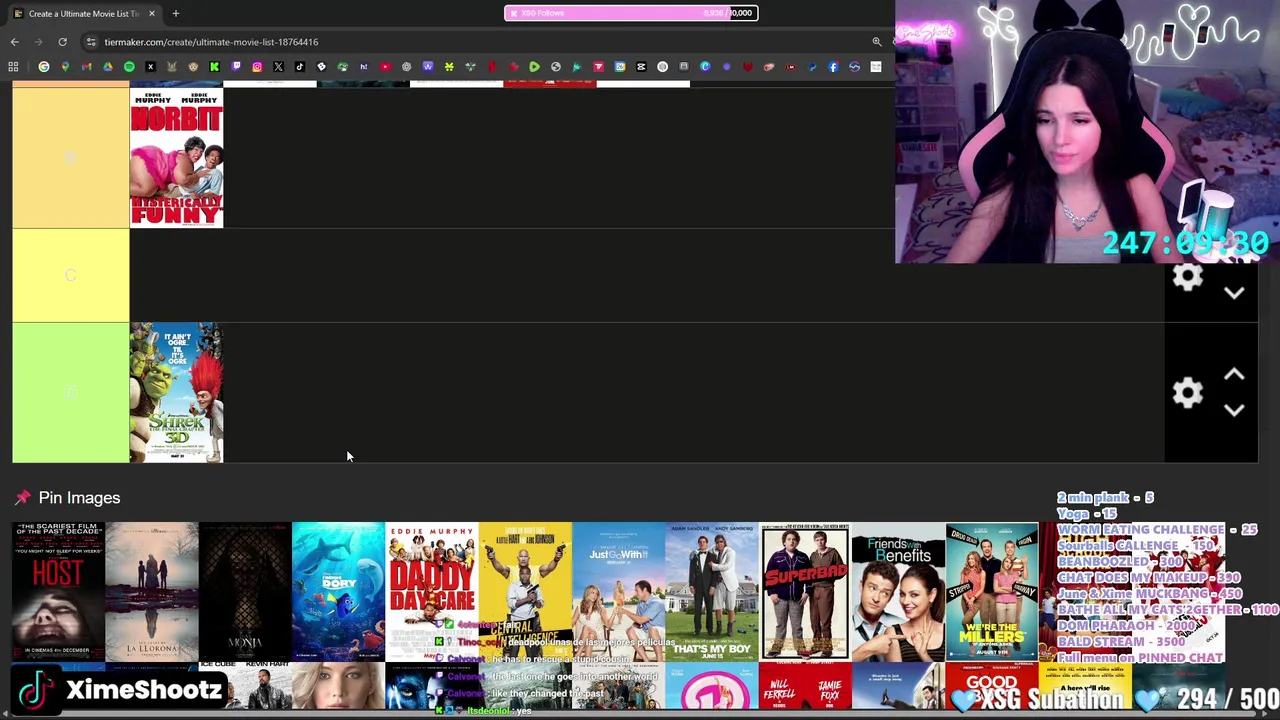Focus the tiermaker.com URL address field
This screenshot has width=1280, height=720.
tap(480, 42)
